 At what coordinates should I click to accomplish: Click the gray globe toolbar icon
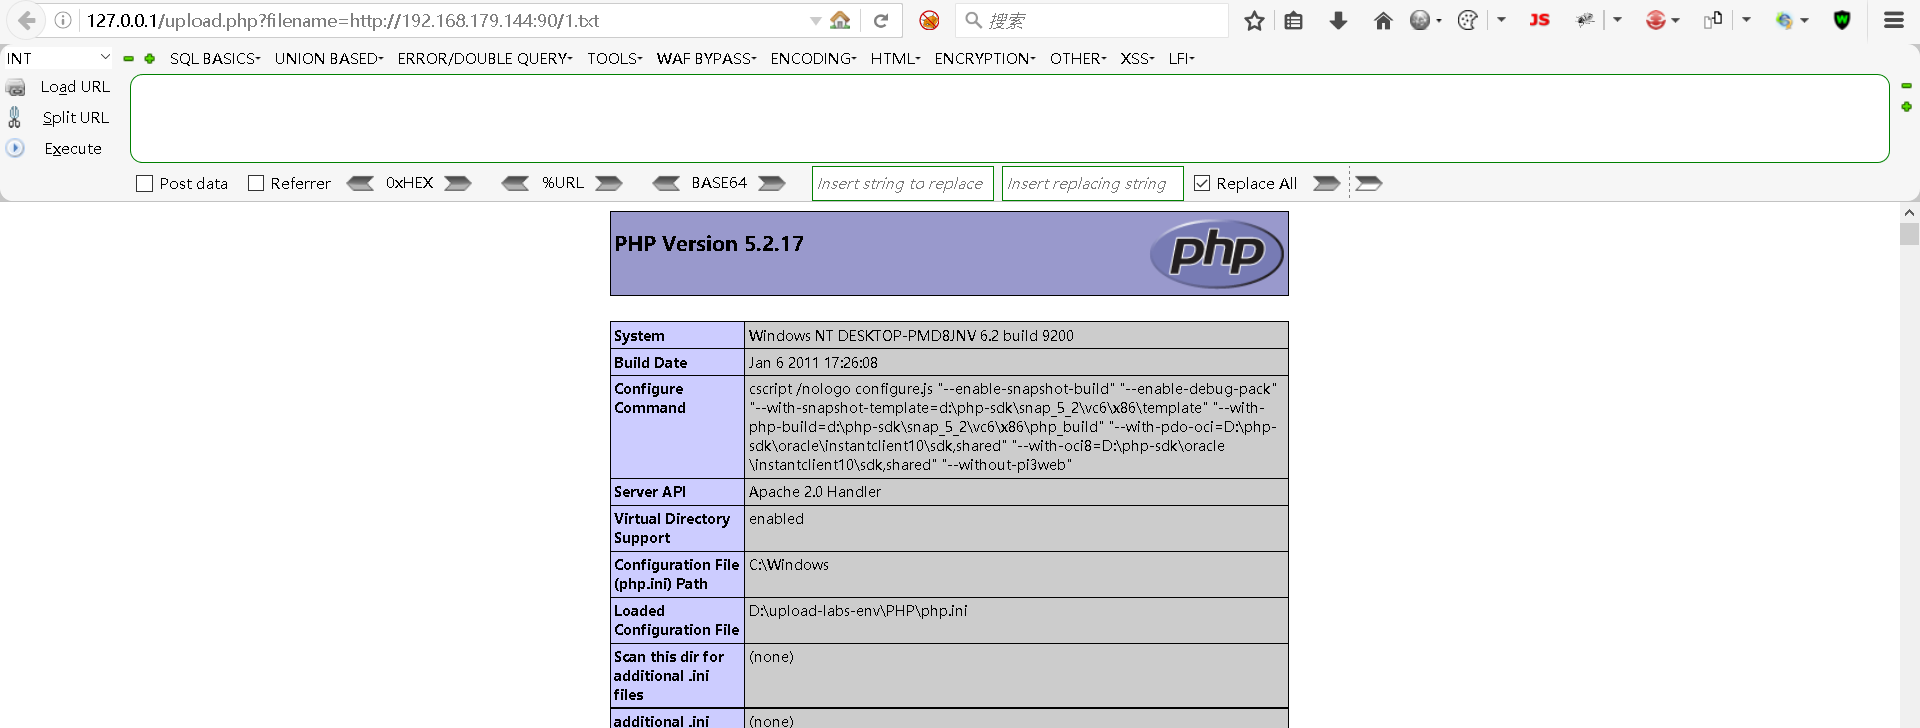point(1420,20)
